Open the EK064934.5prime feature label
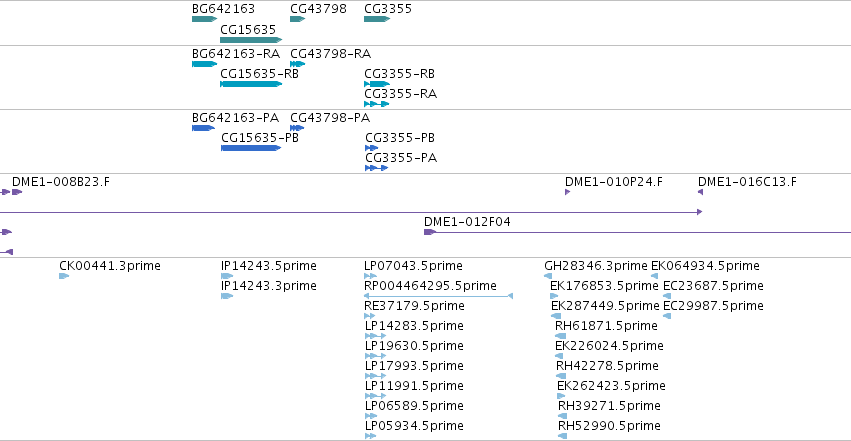The width and height of the screenshot is (851, 441). click(705, 266)
